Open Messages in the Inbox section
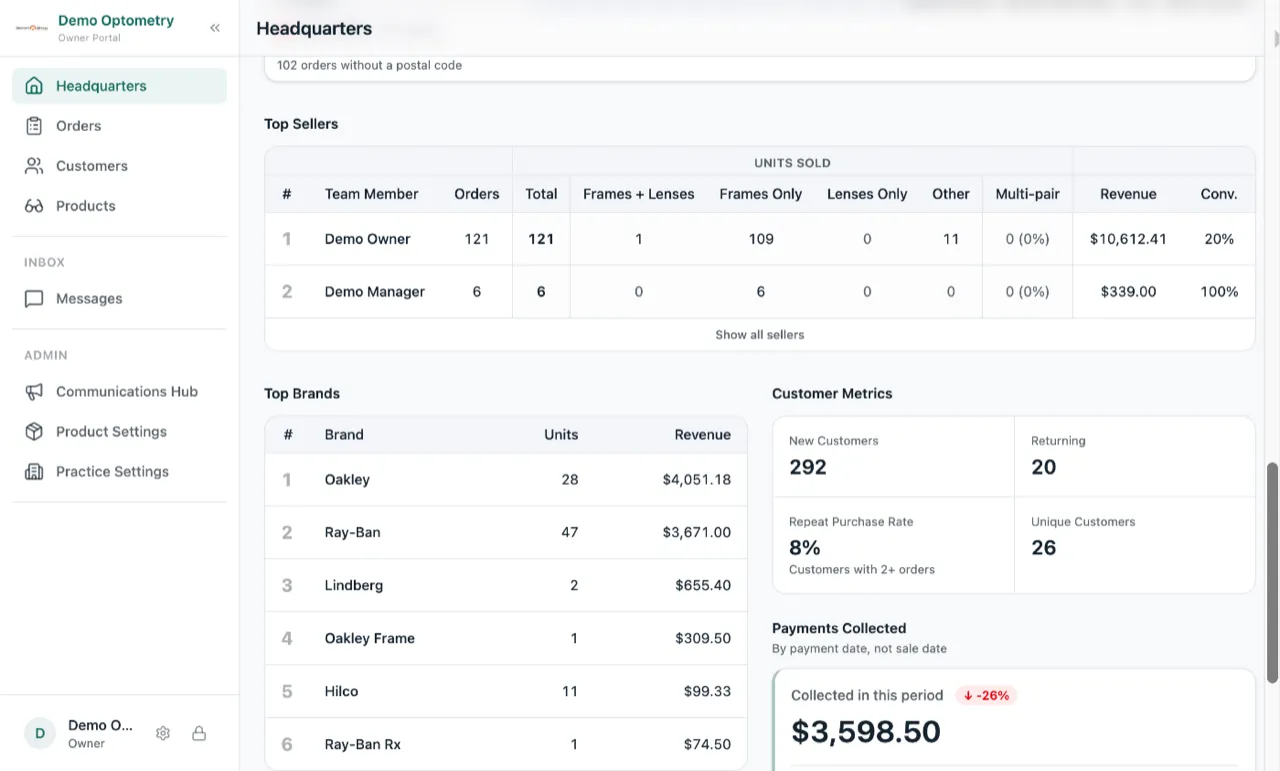This screenshot has width=1280, height=771. click(x=119, y=299)
